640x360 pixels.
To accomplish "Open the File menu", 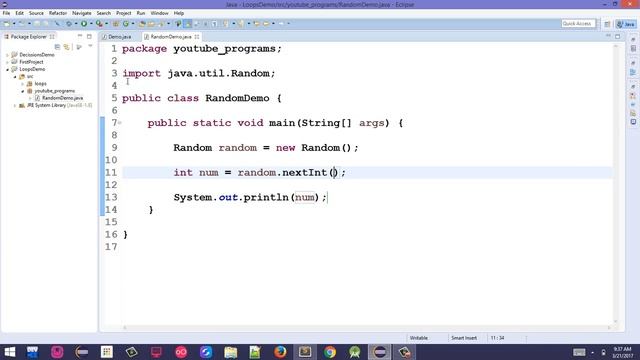I will 6,13.
